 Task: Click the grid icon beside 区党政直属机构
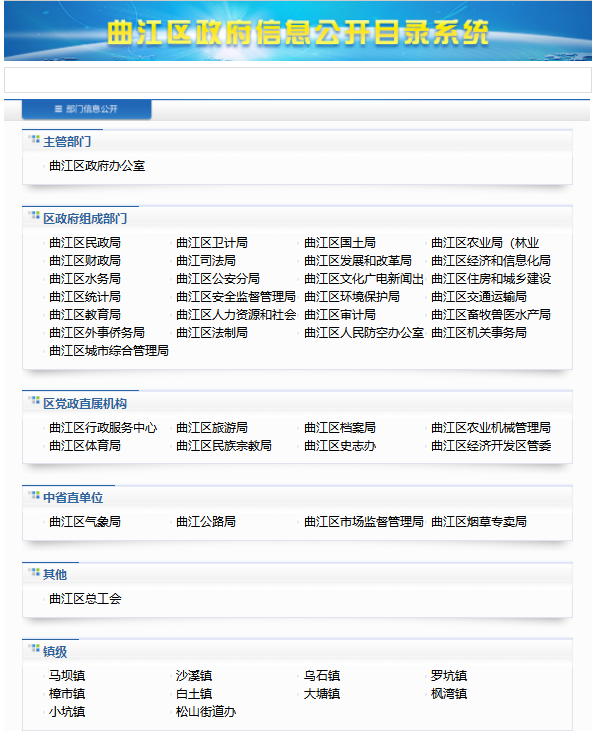(34, 400)
